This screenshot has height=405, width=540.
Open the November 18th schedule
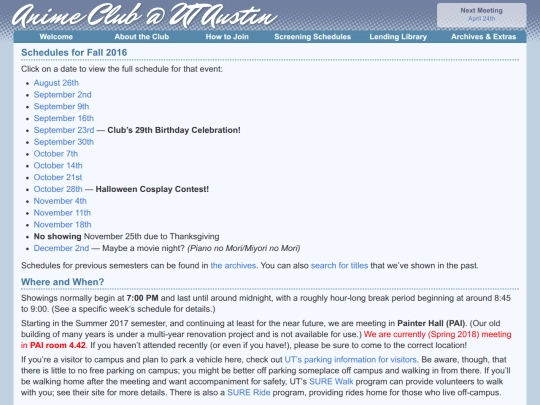[62, 225]
